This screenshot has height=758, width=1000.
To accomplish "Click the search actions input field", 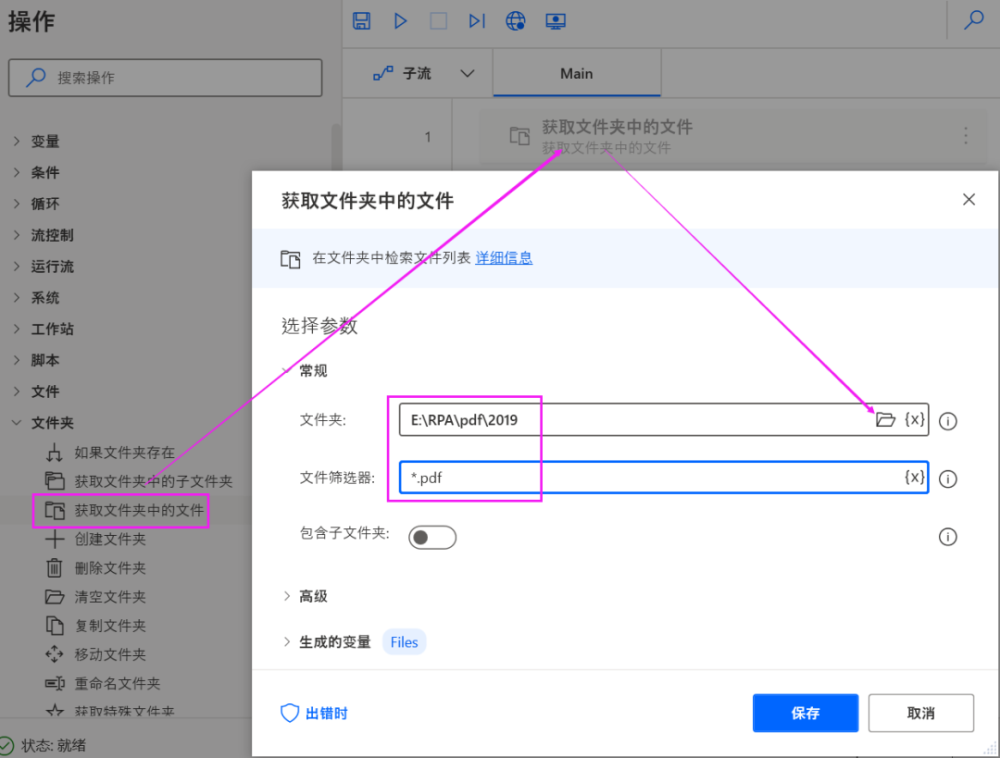I will 165,78.
